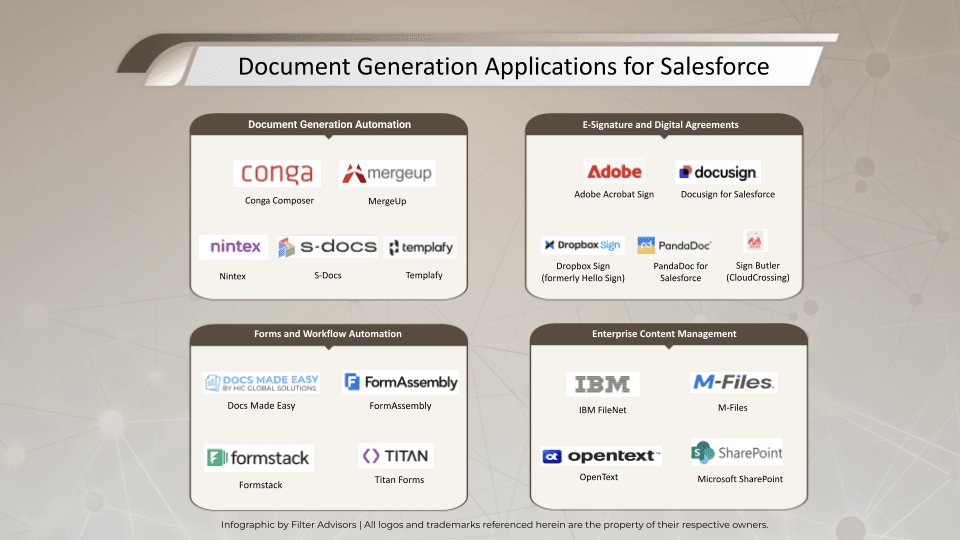Click the Formstack caption text
The width and height of the screenshot is (960, 540).
(x=260, y=485)
